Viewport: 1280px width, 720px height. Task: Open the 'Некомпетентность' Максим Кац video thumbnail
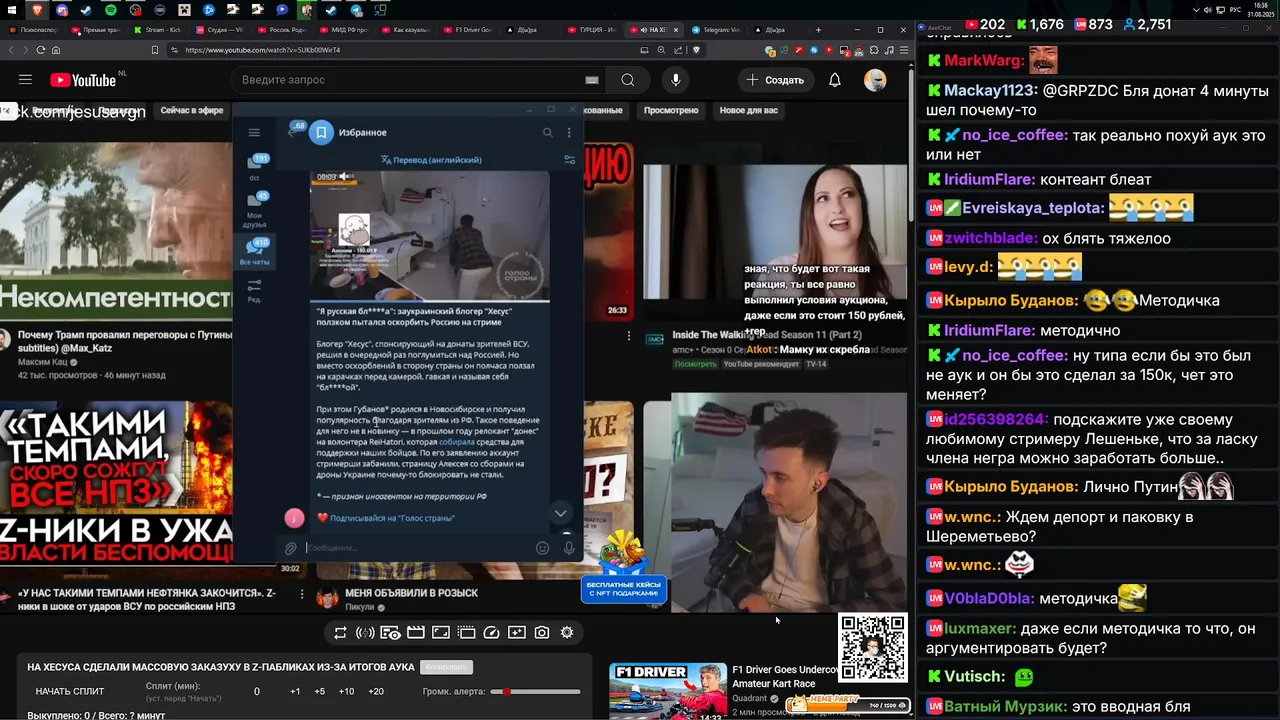[116, 231]
